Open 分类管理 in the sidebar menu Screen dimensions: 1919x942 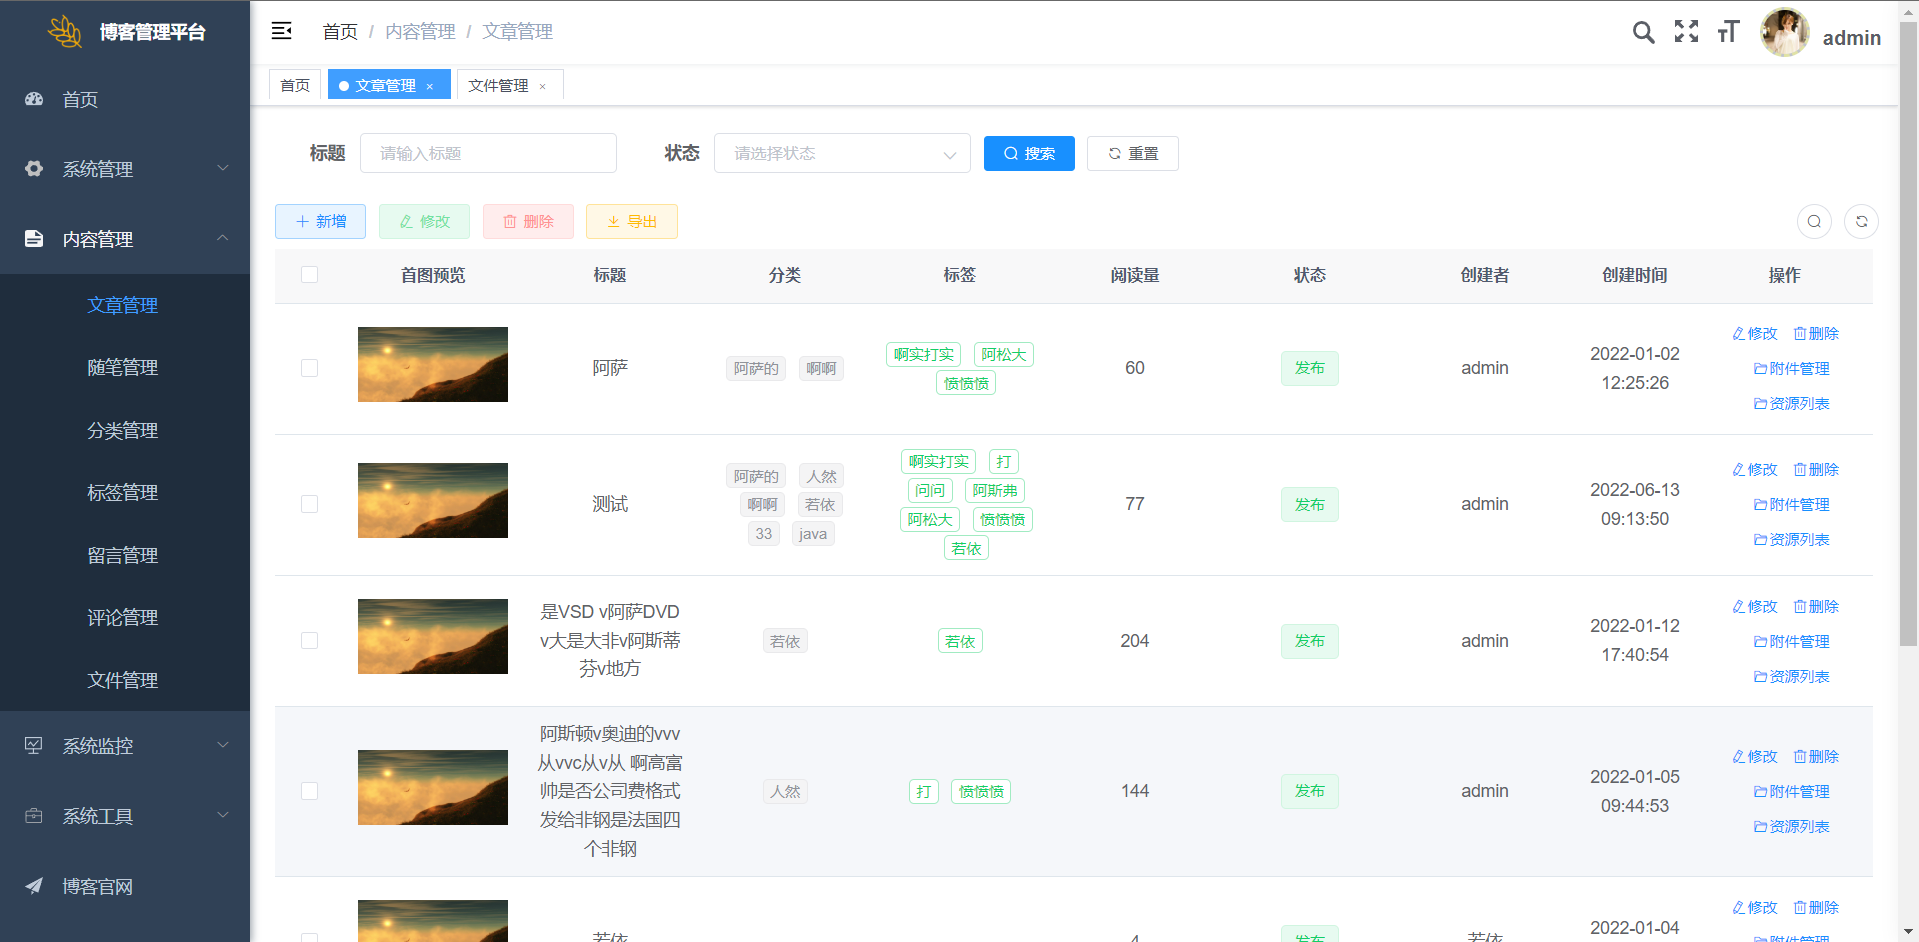point(122,430)
